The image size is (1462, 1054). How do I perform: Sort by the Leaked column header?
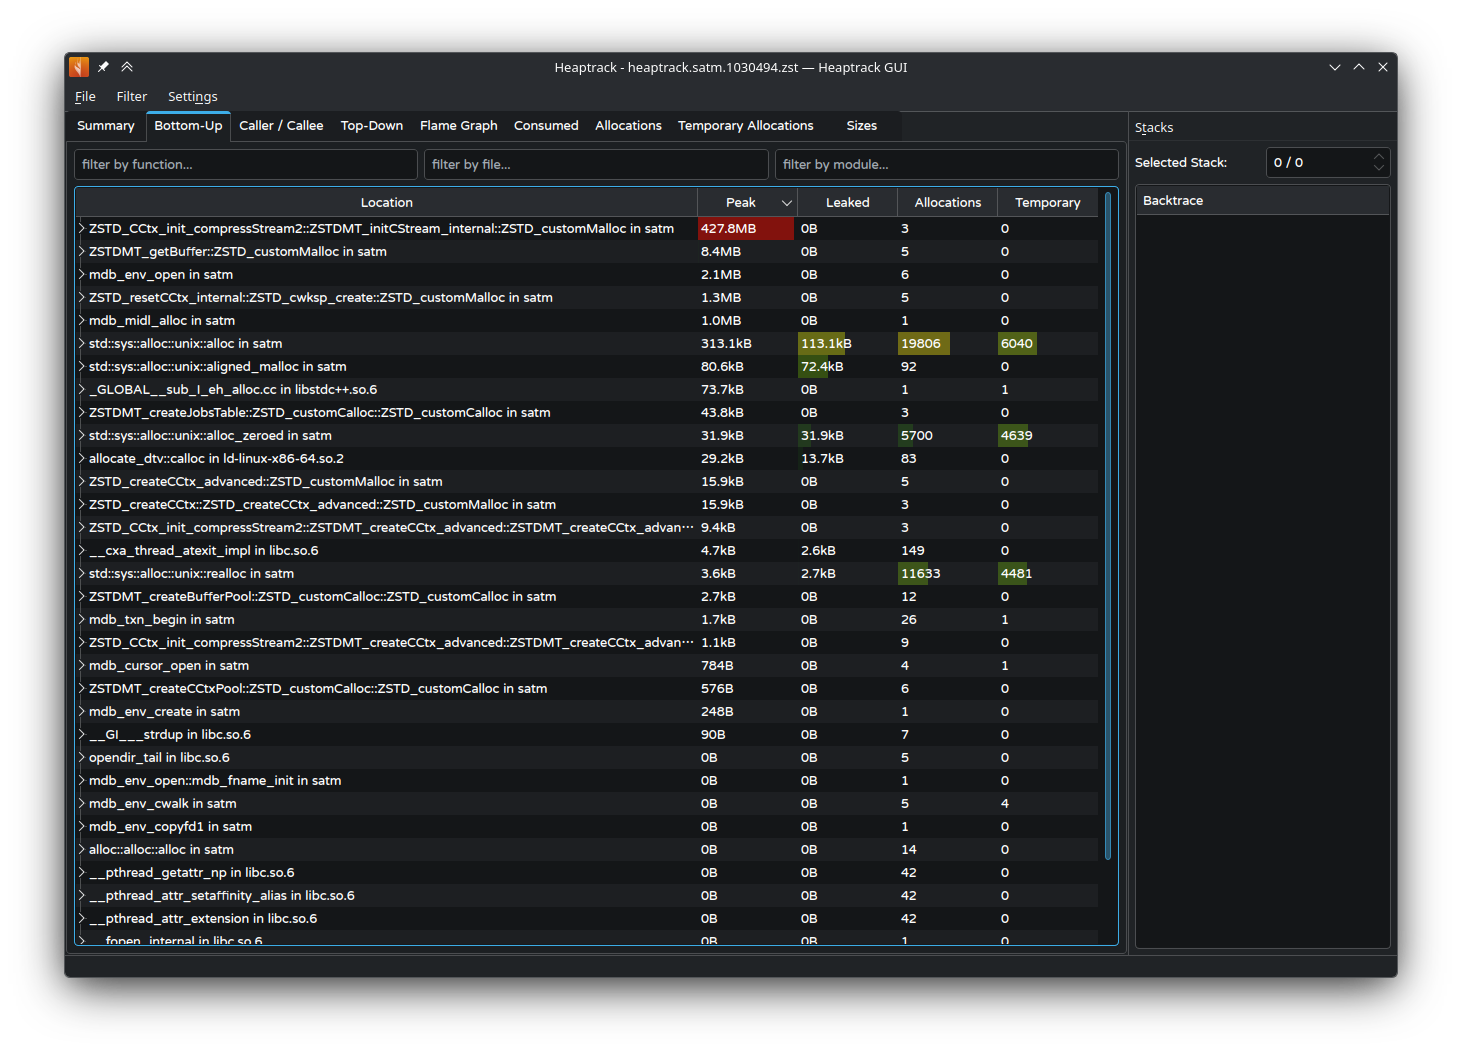pos(847,202)
